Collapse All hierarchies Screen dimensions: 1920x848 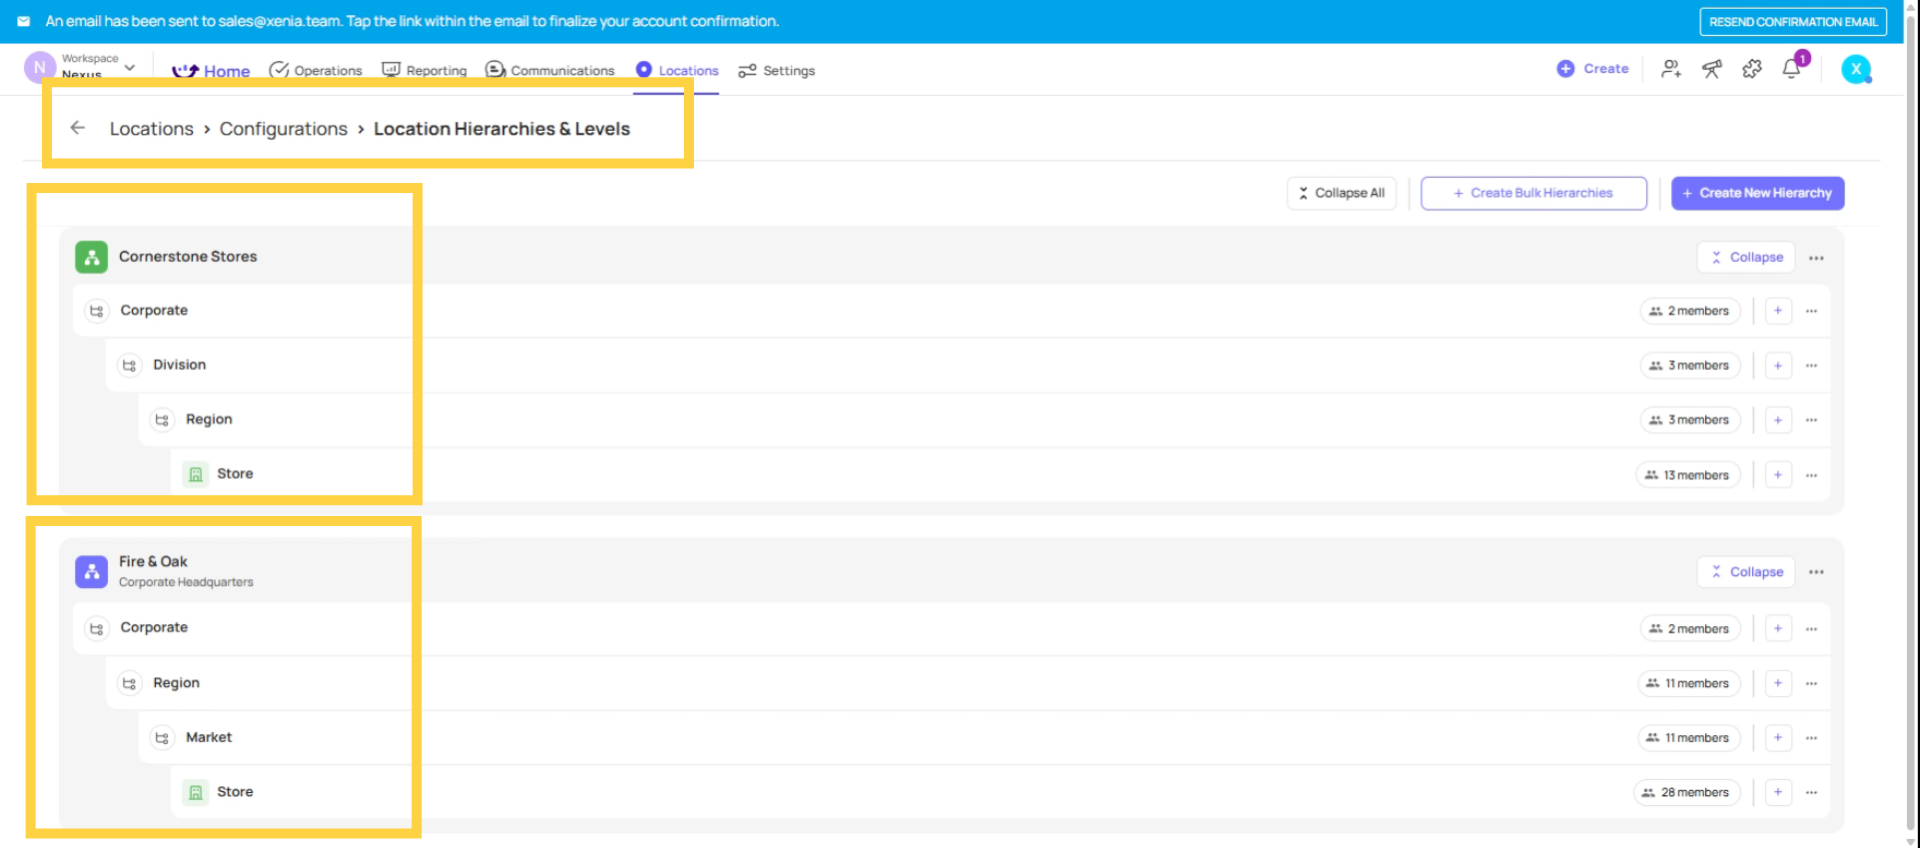coord(1341,193)
